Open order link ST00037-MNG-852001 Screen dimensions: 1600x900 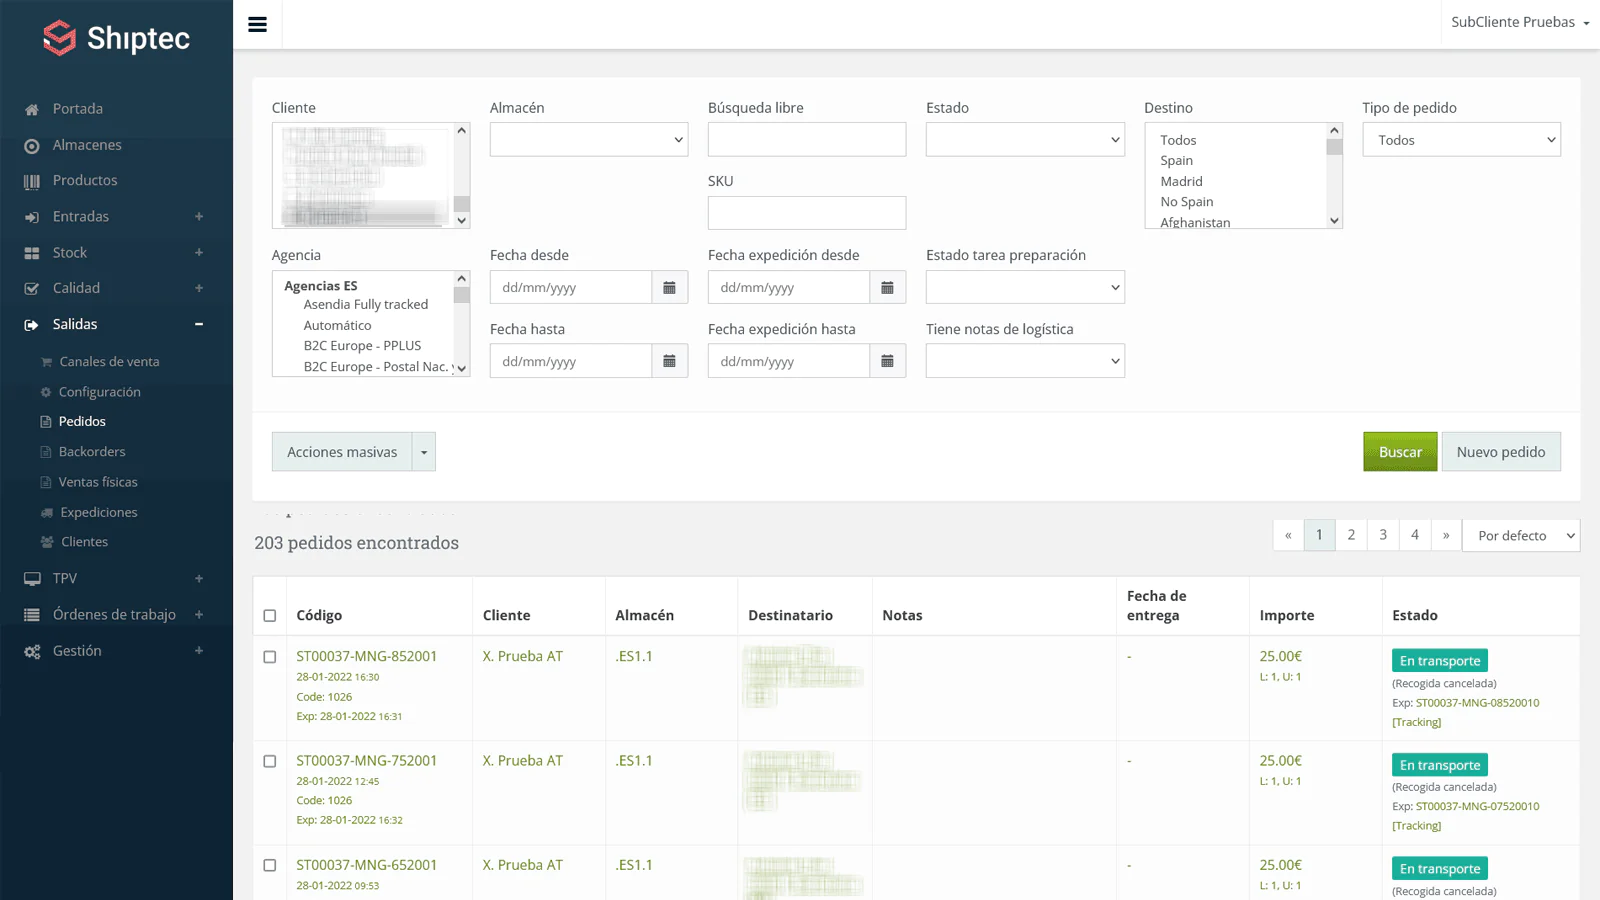[x=367, y=657]
